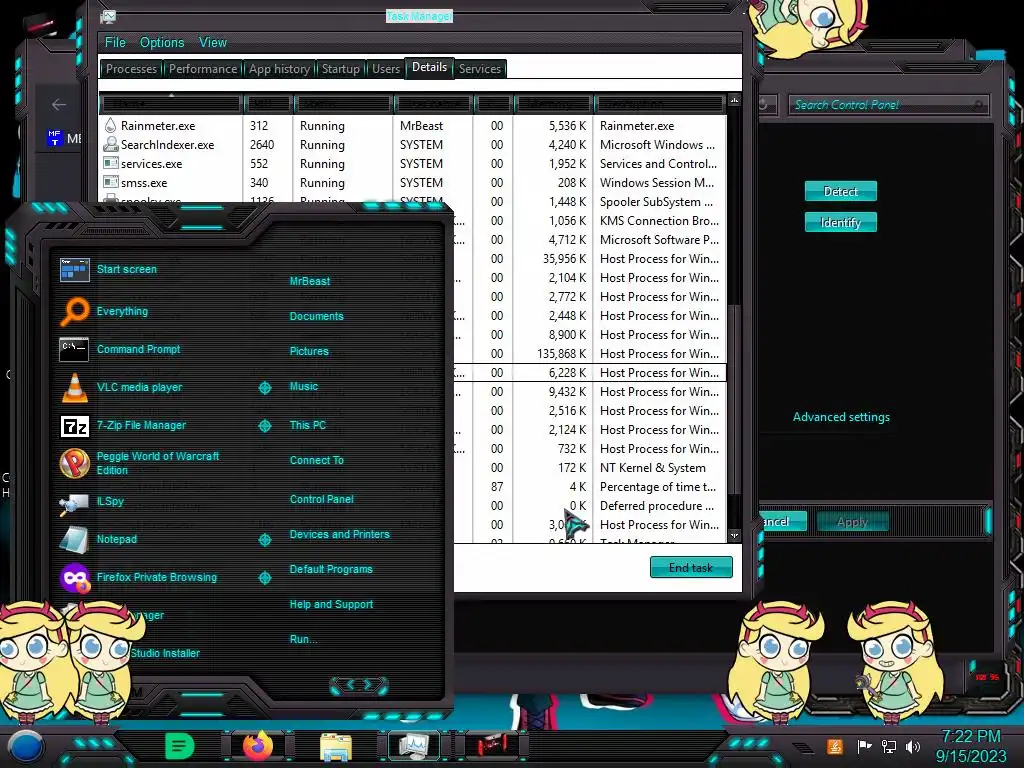The height and width of the screenshot is (768, 1024).
Task: Switch to Startup tab
Action: (340, 69)
